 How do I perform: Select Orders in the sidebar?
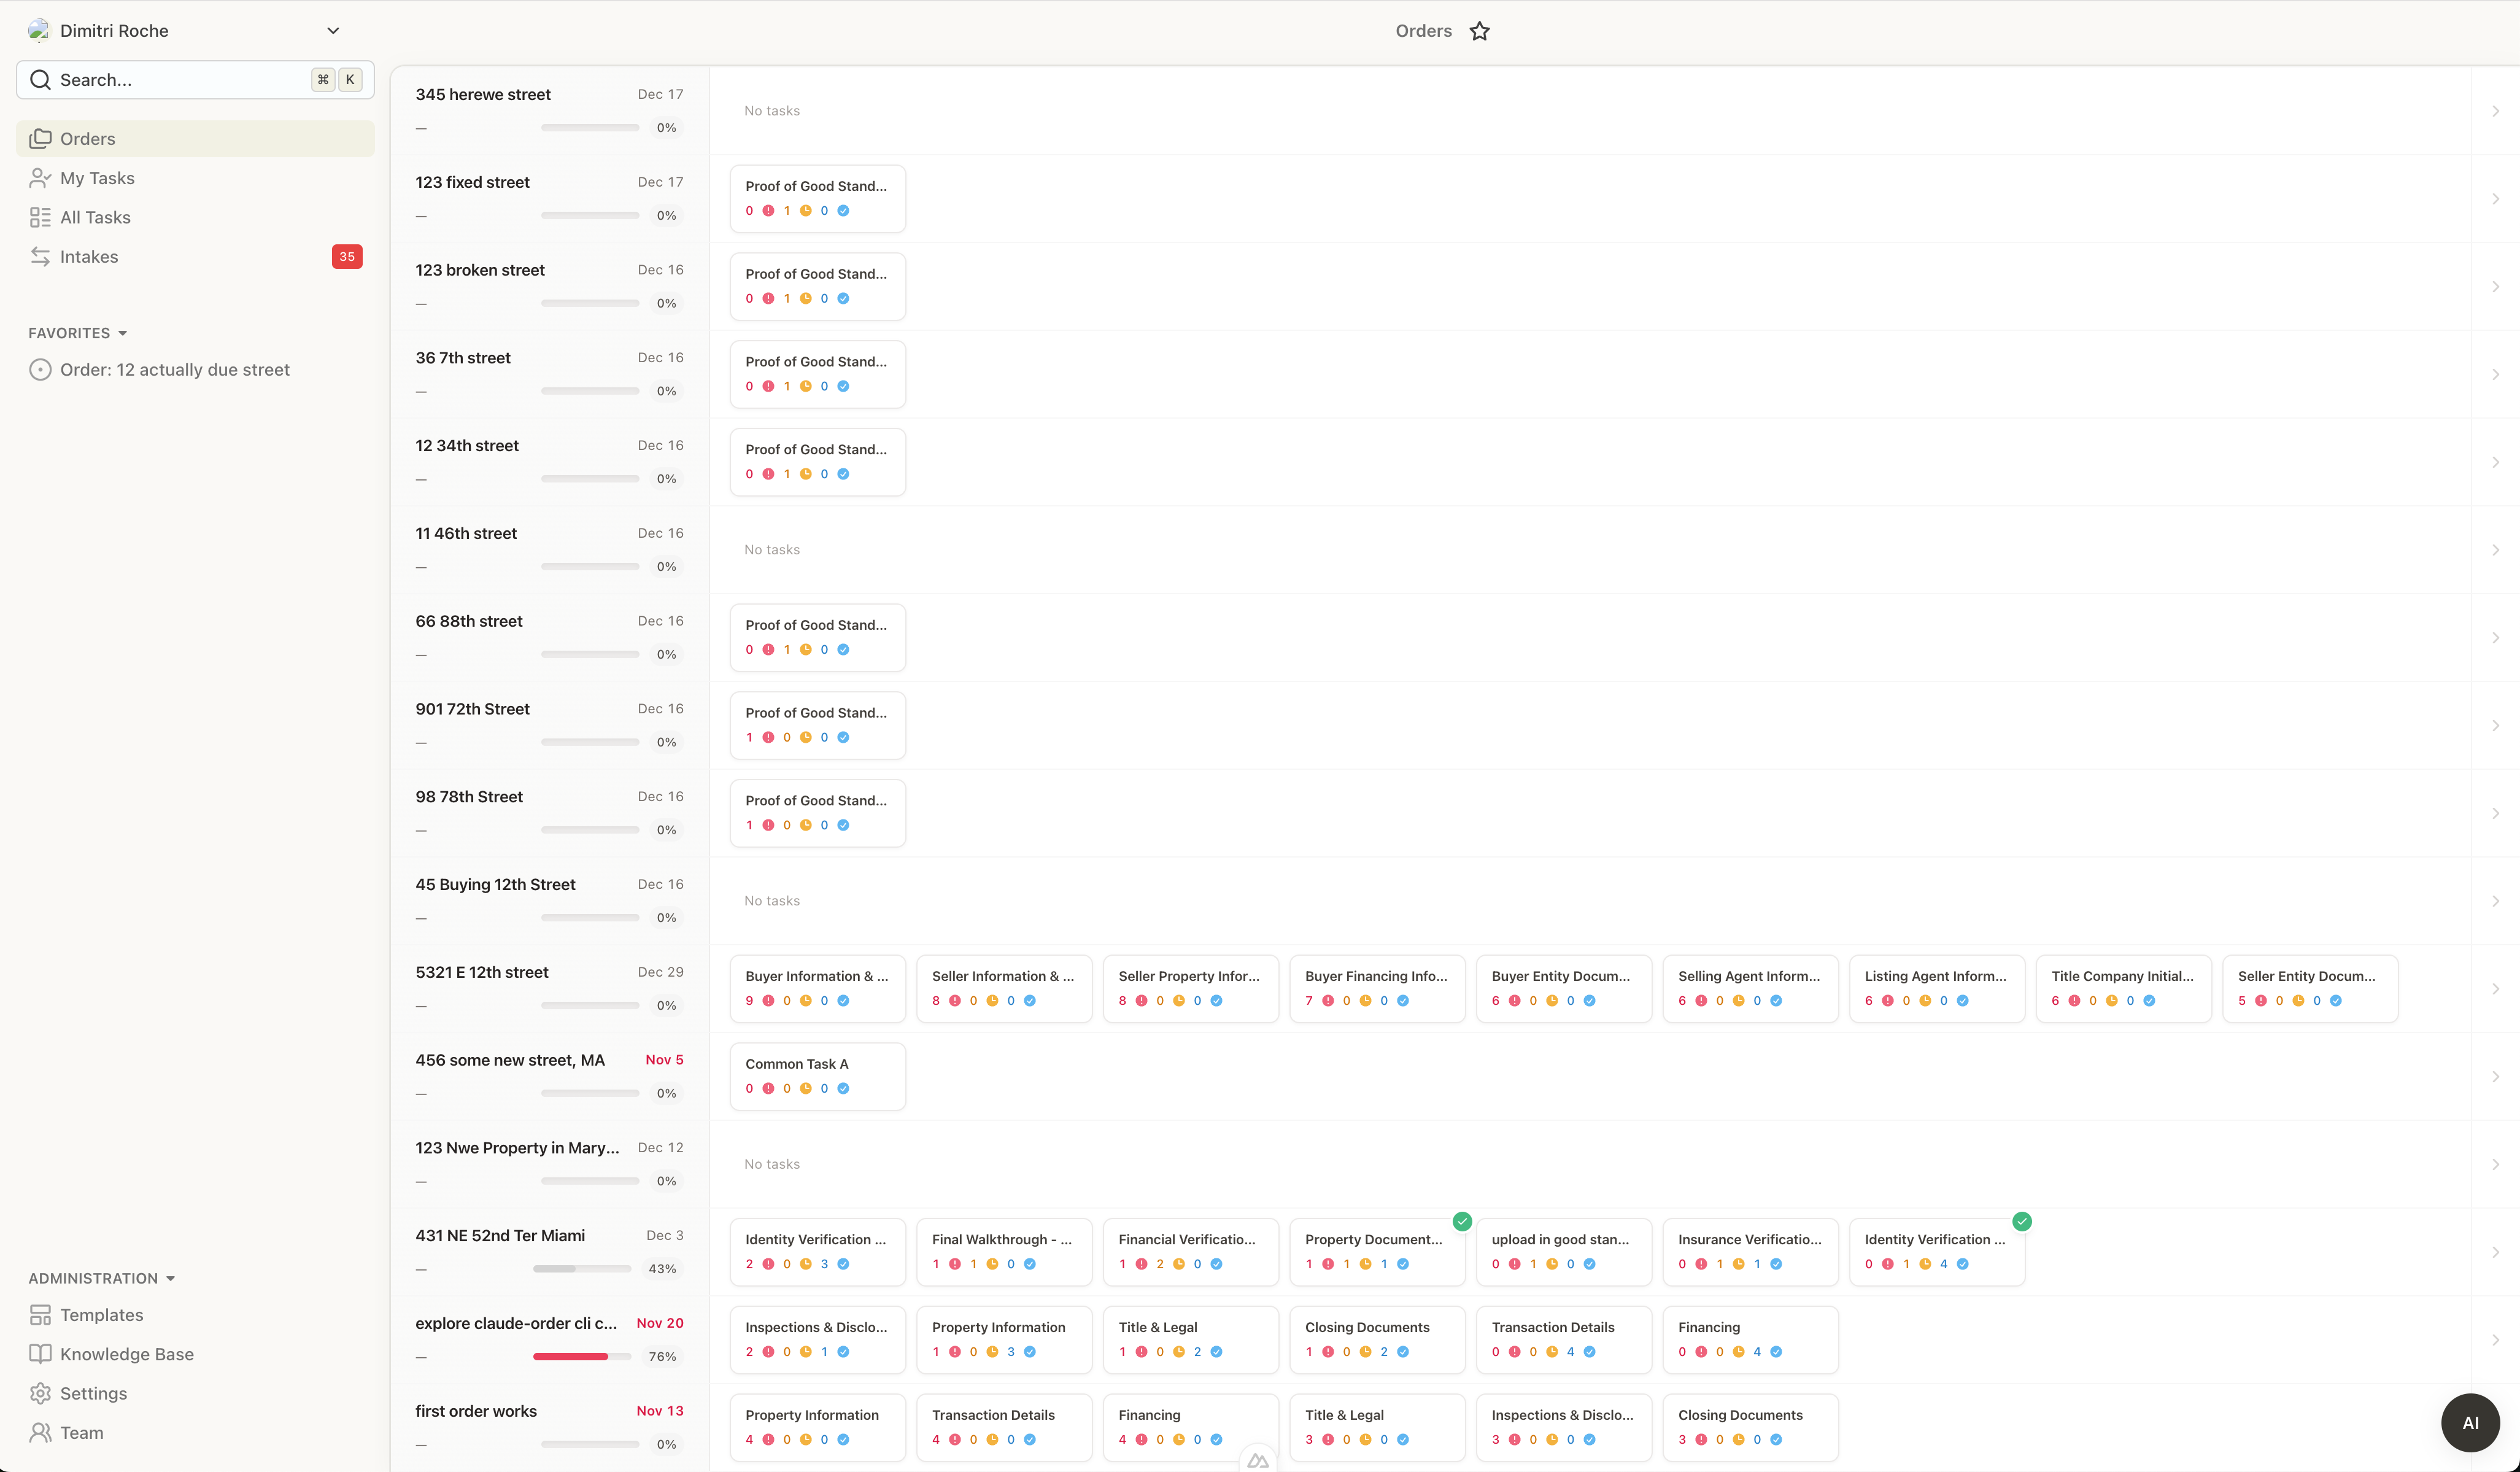coord(87,139)
